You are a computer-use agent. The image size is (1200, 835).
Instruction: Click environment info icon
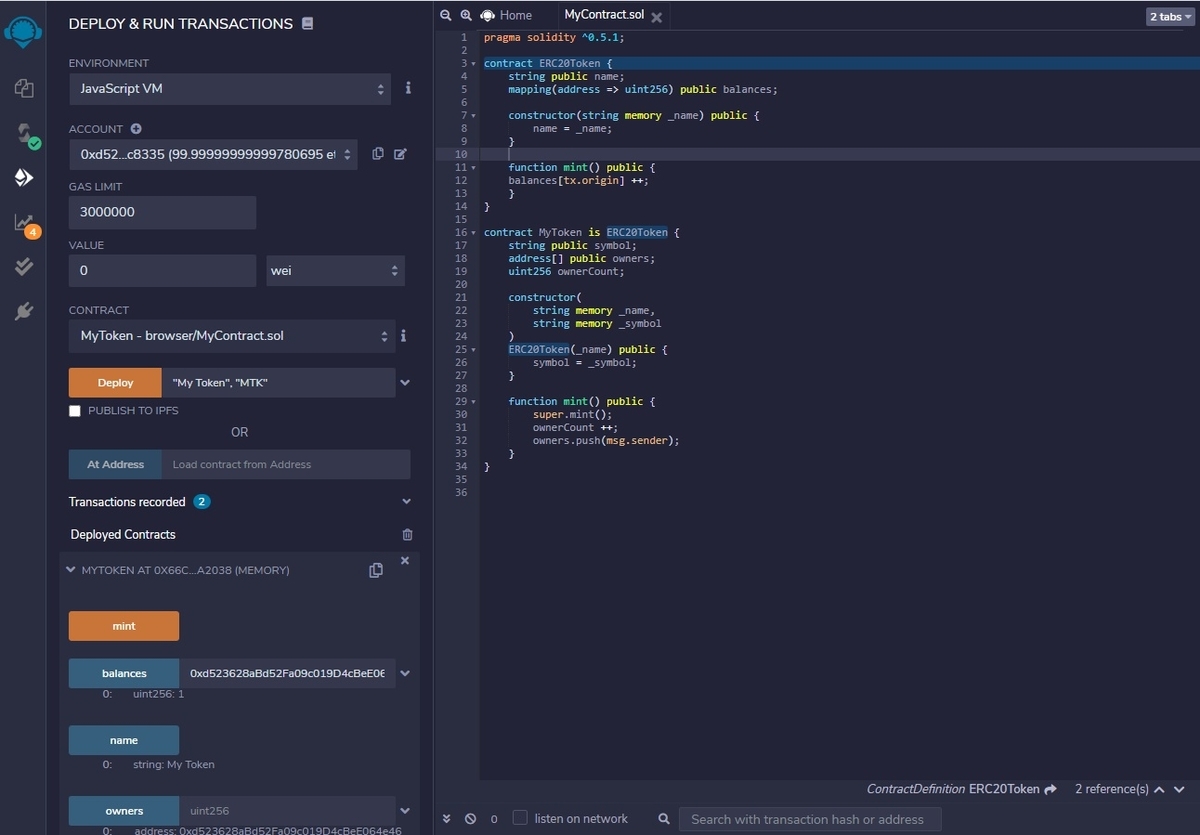pos(408,88)
